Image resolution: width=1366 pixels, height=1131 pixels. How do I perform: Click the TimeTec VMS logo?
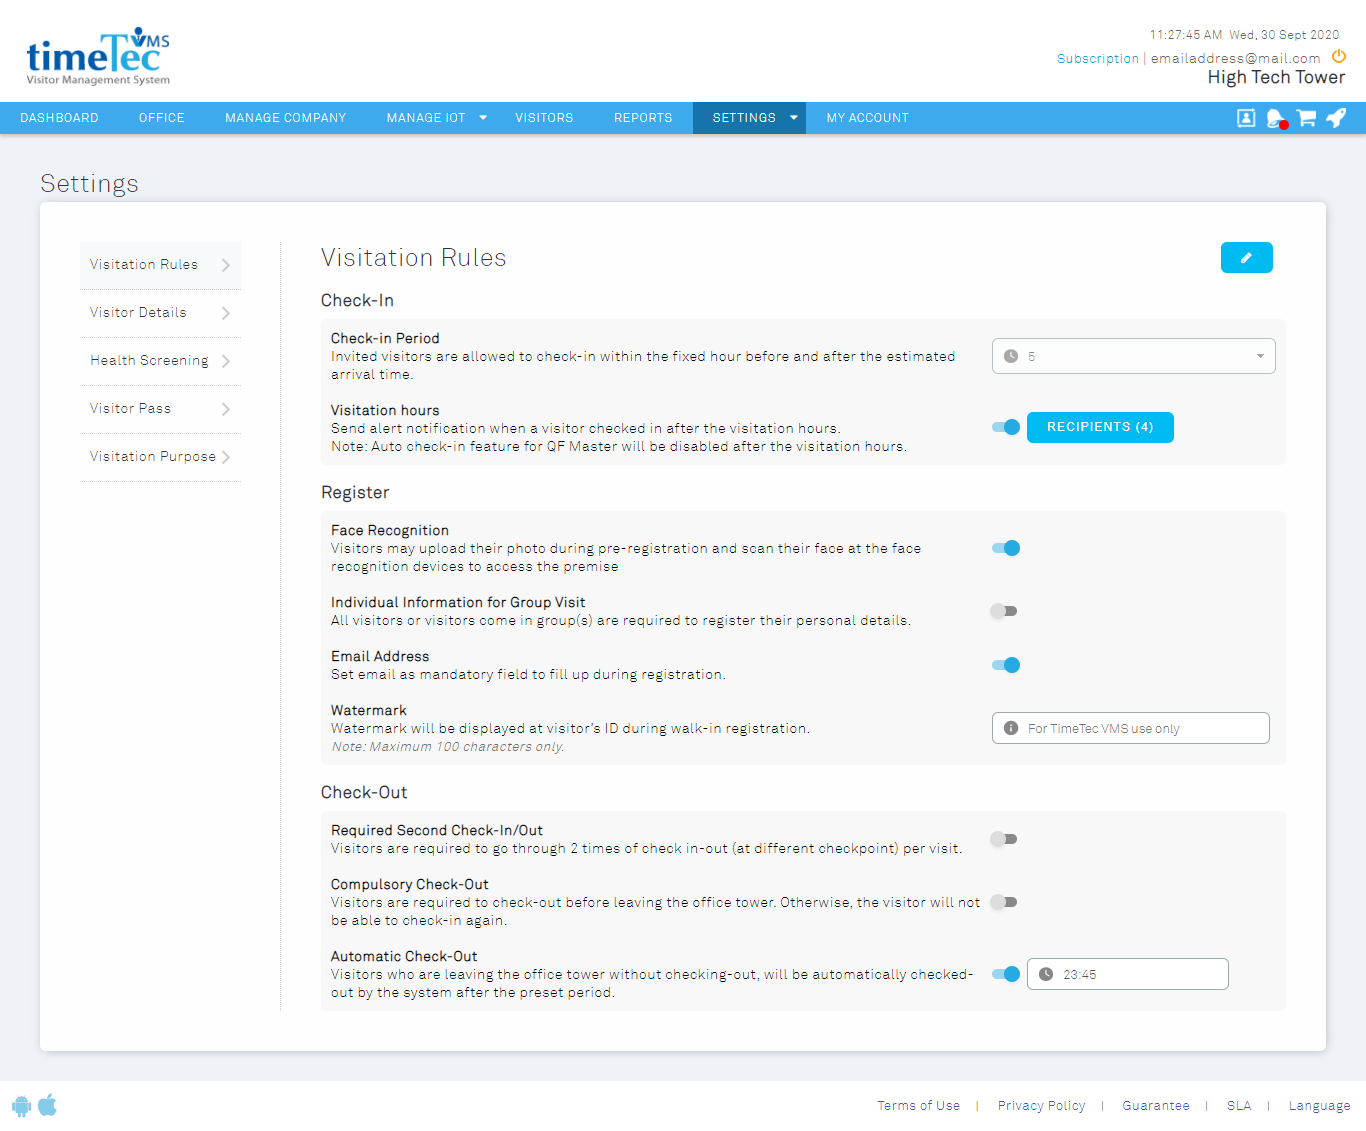point(98,56)
